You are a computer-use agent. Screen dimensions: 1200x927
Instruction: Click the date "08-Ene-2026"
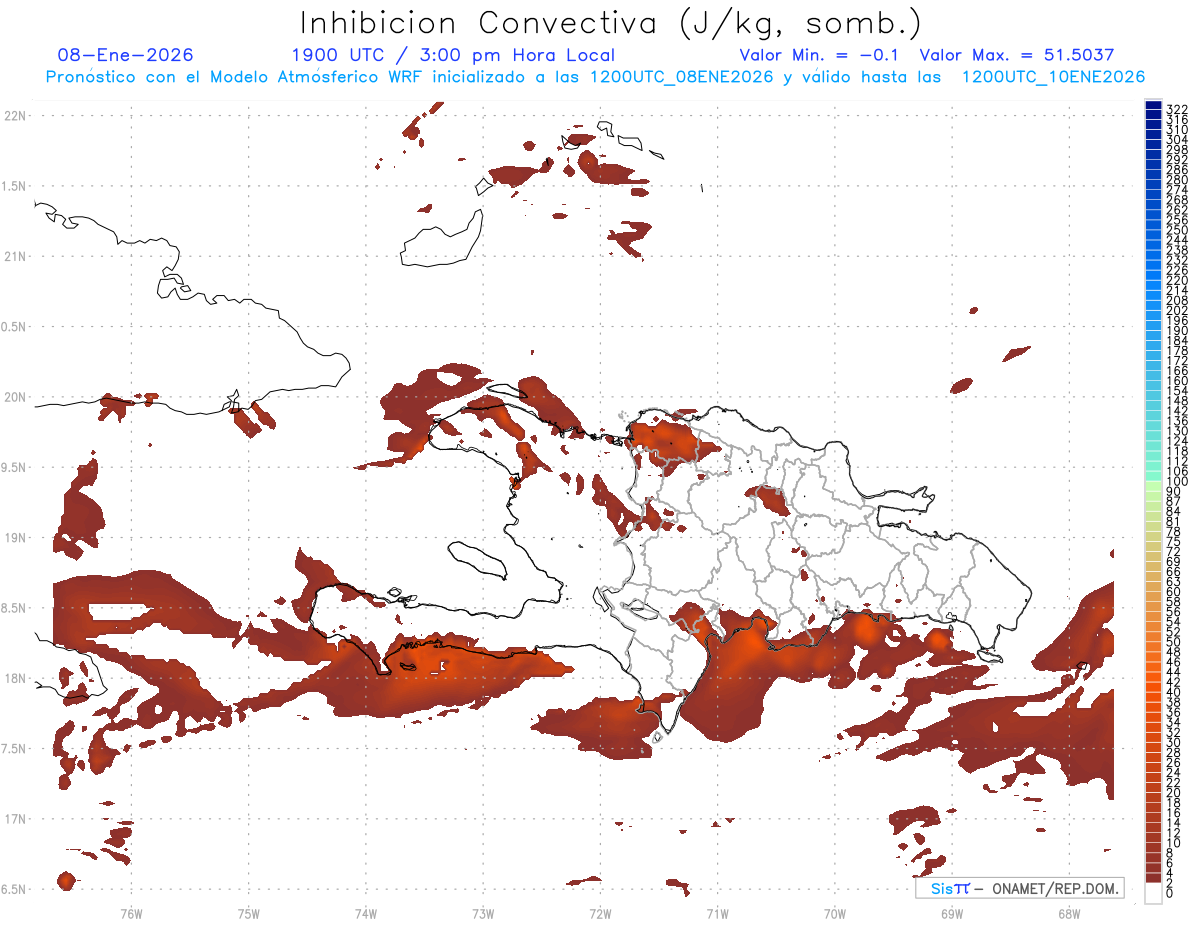tap(125, 55)
